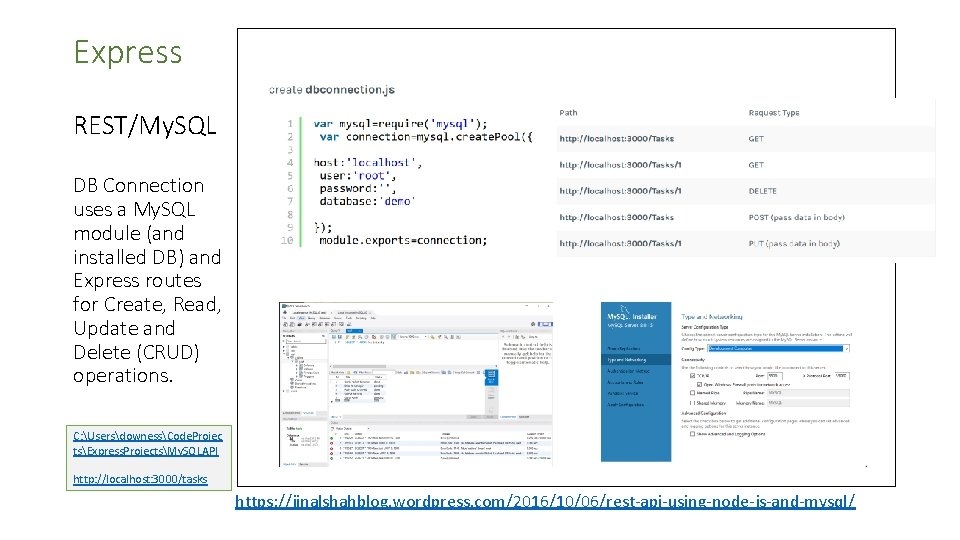
Task: Click the "DELETE" request type cell
Action: [x=762, y=191]
